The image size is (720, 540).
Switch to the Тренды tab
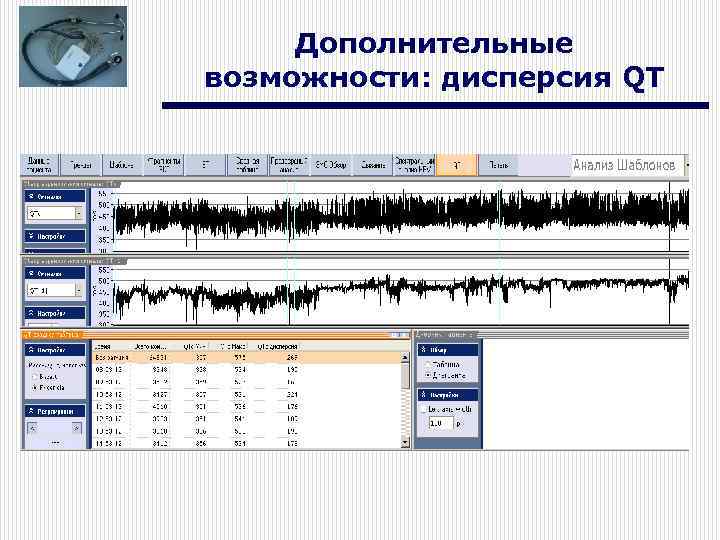click(x=81, y=165)
